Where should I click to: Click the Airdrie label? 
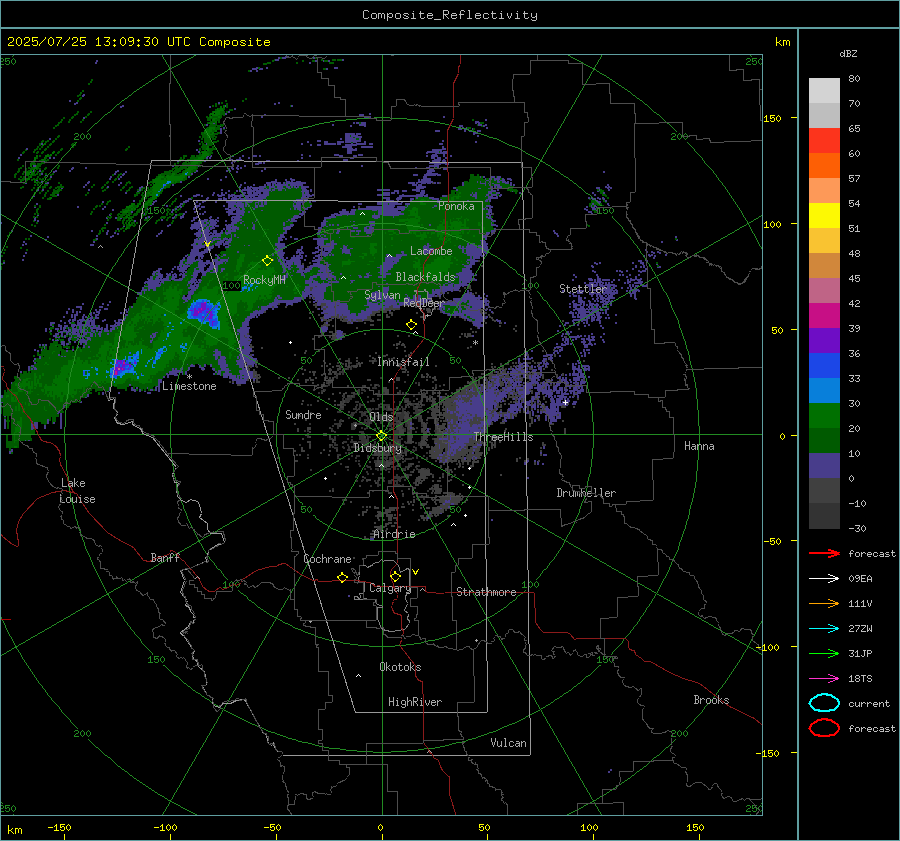point(394,534)
